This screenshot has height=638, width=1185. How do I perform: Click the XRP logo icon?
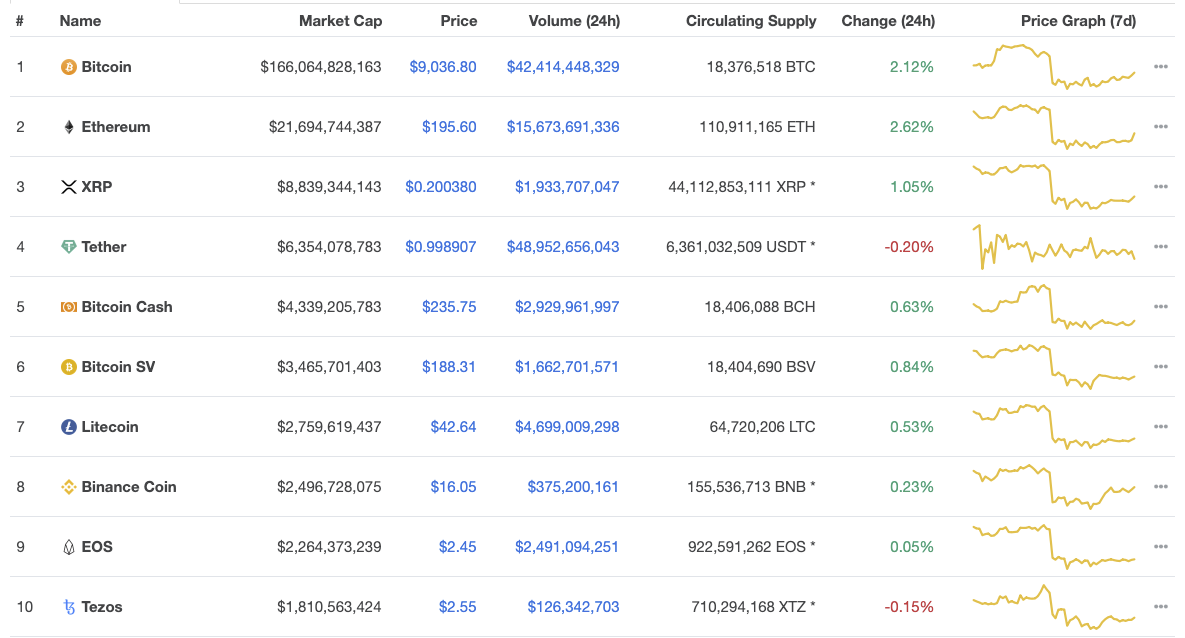[x=69, y=187]
